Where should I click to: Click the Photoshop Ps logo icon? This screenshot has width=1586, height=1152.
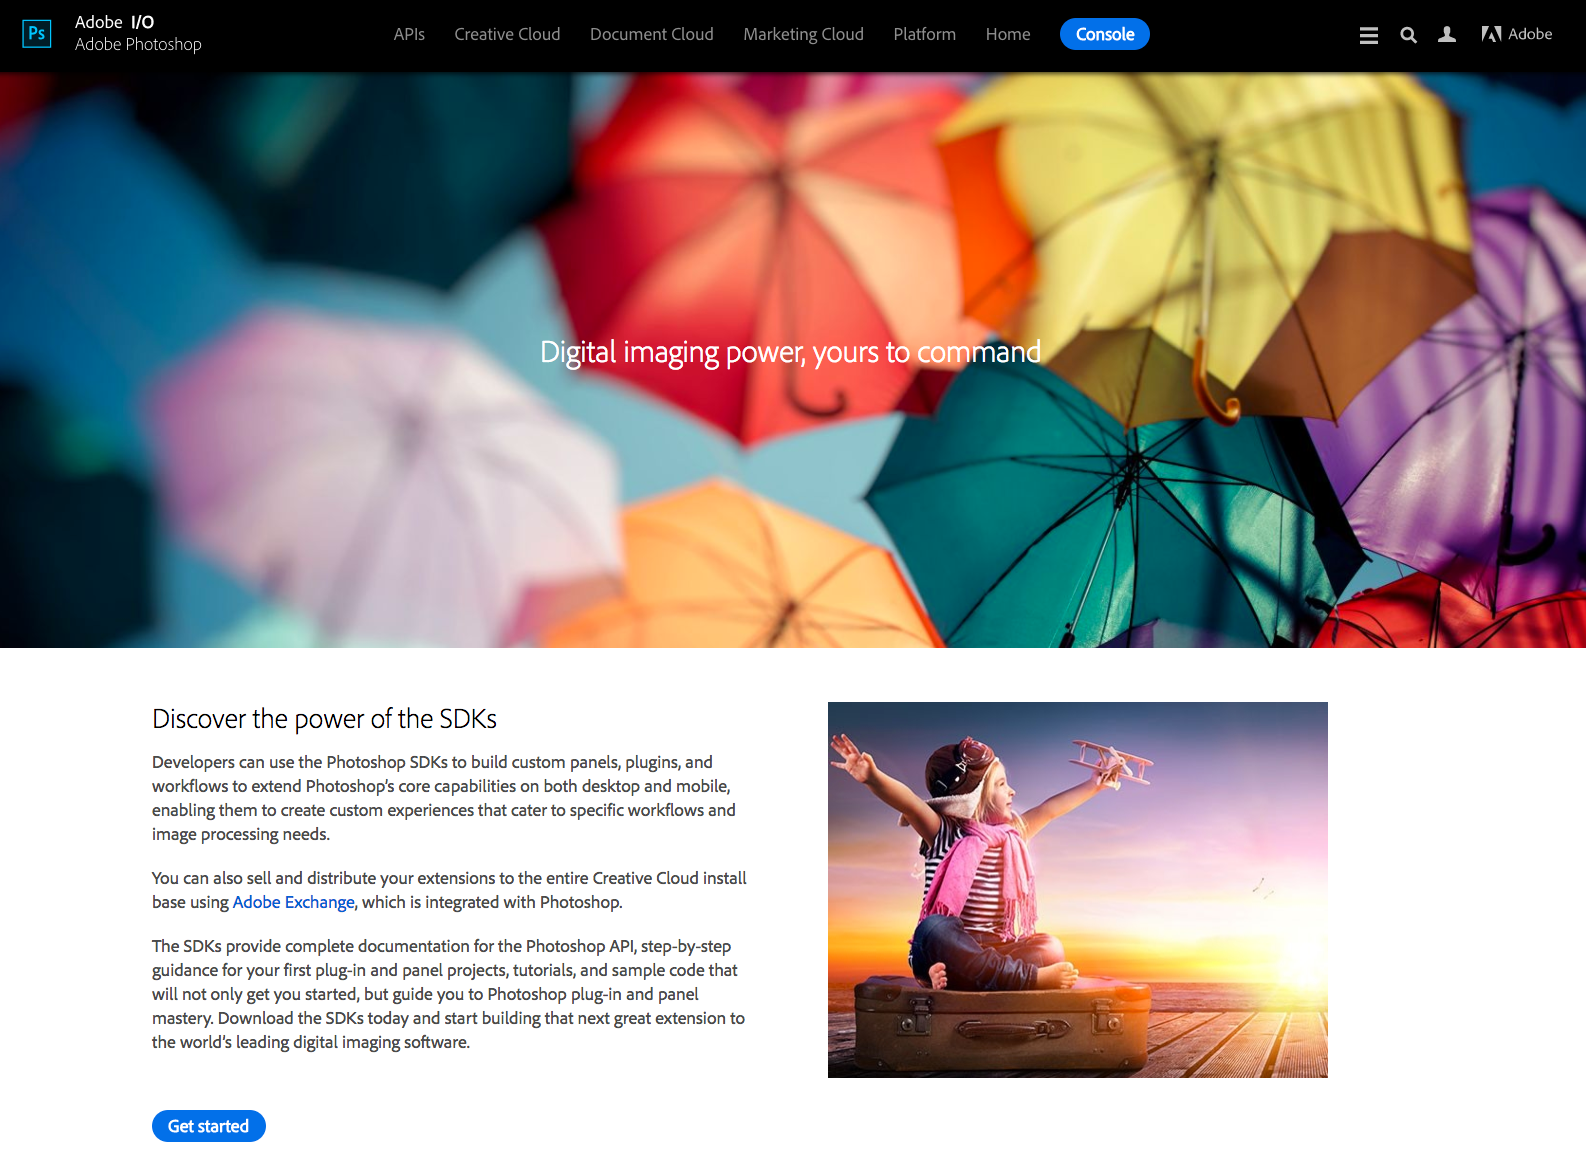point(37,34)
